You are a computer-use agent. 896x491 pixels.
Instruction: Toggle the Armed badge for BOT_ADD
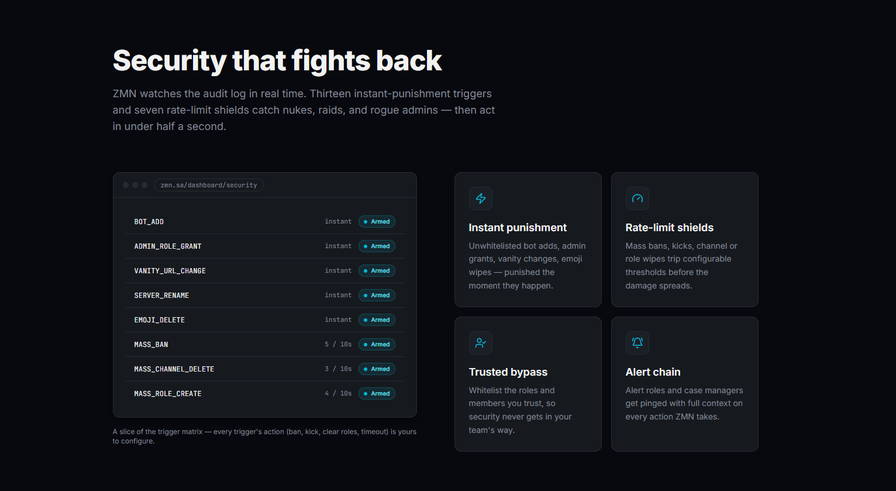pyautogui.click(x=377, y=222)
